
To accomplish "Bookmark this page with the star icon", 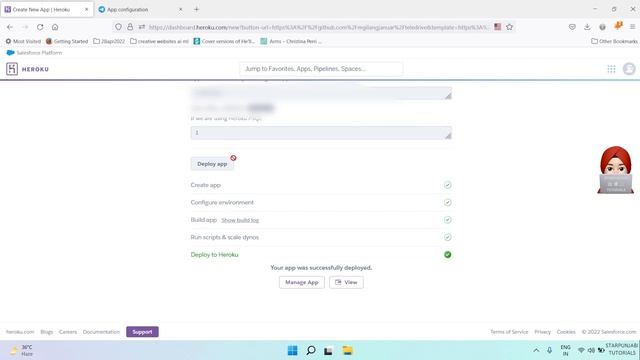I will click(x=509, y=27).
